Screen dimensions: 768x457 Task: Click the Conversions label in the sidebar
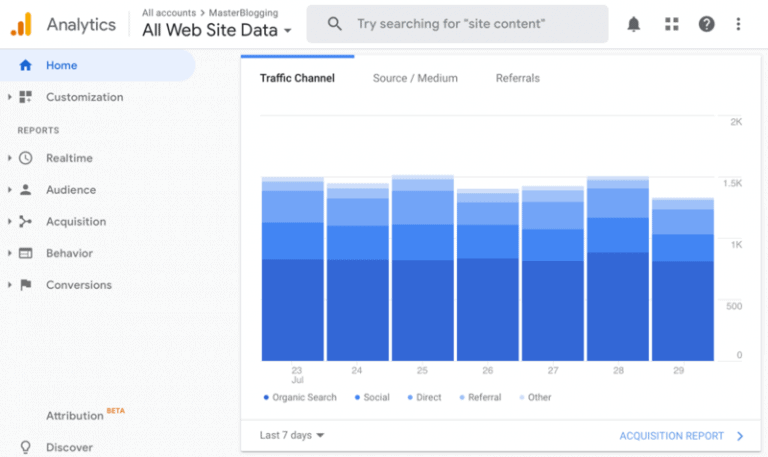coord(79,285)
